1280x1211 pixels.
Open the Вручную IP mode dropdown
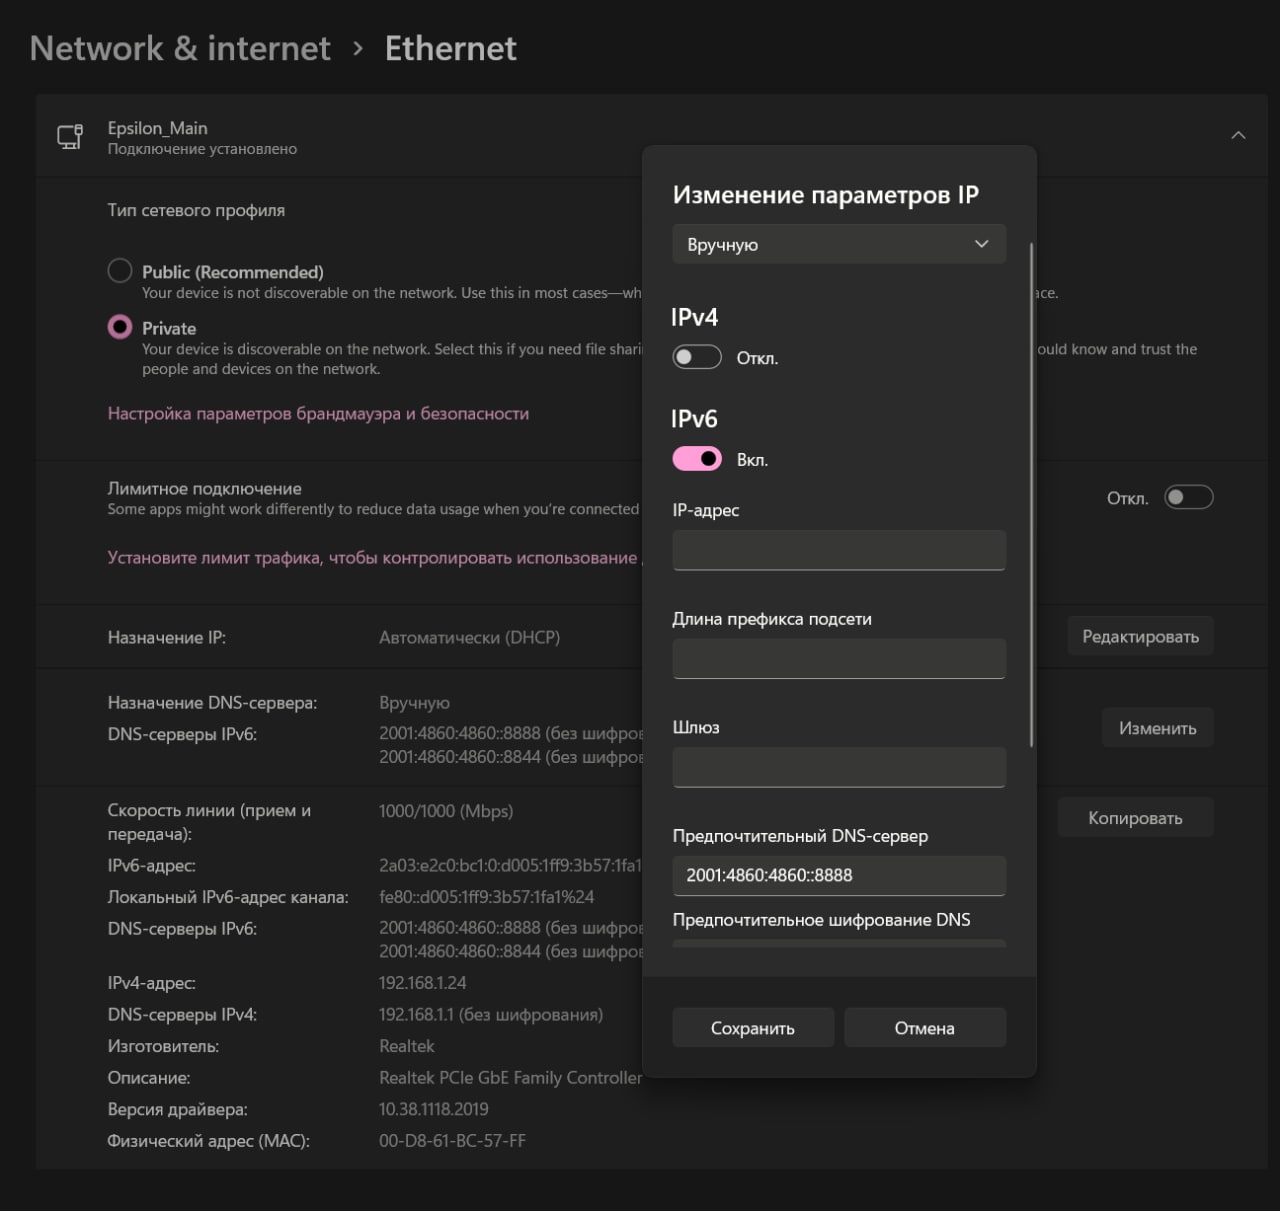839,244
